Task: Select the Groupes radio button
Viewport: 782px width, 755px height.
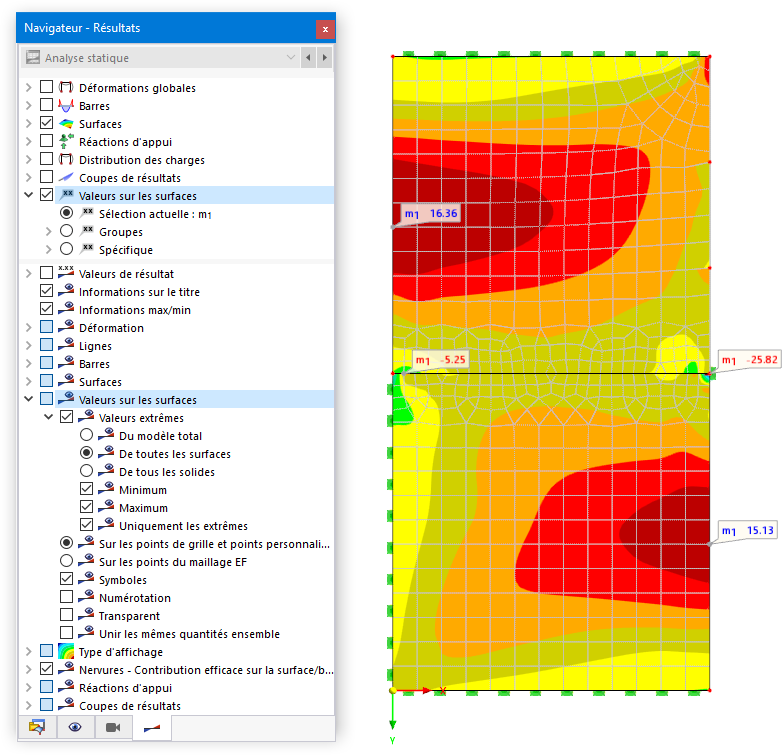Action: [x=66, y=231]
